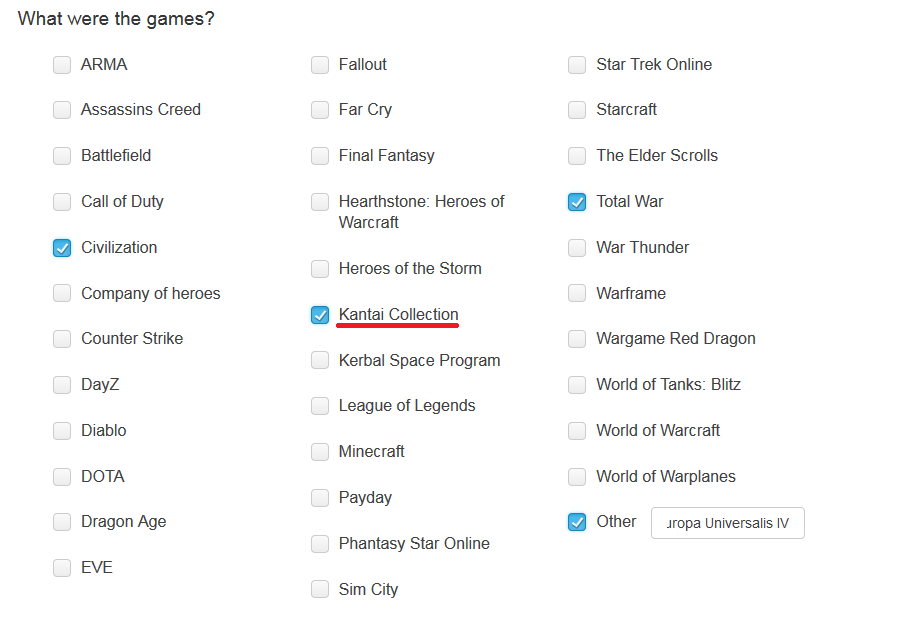Image resolution: width=912 pixels, height=625 pixels.
Task: Check the Hearthstone: Heroes of Warcraft box
Action: [320, 202]
